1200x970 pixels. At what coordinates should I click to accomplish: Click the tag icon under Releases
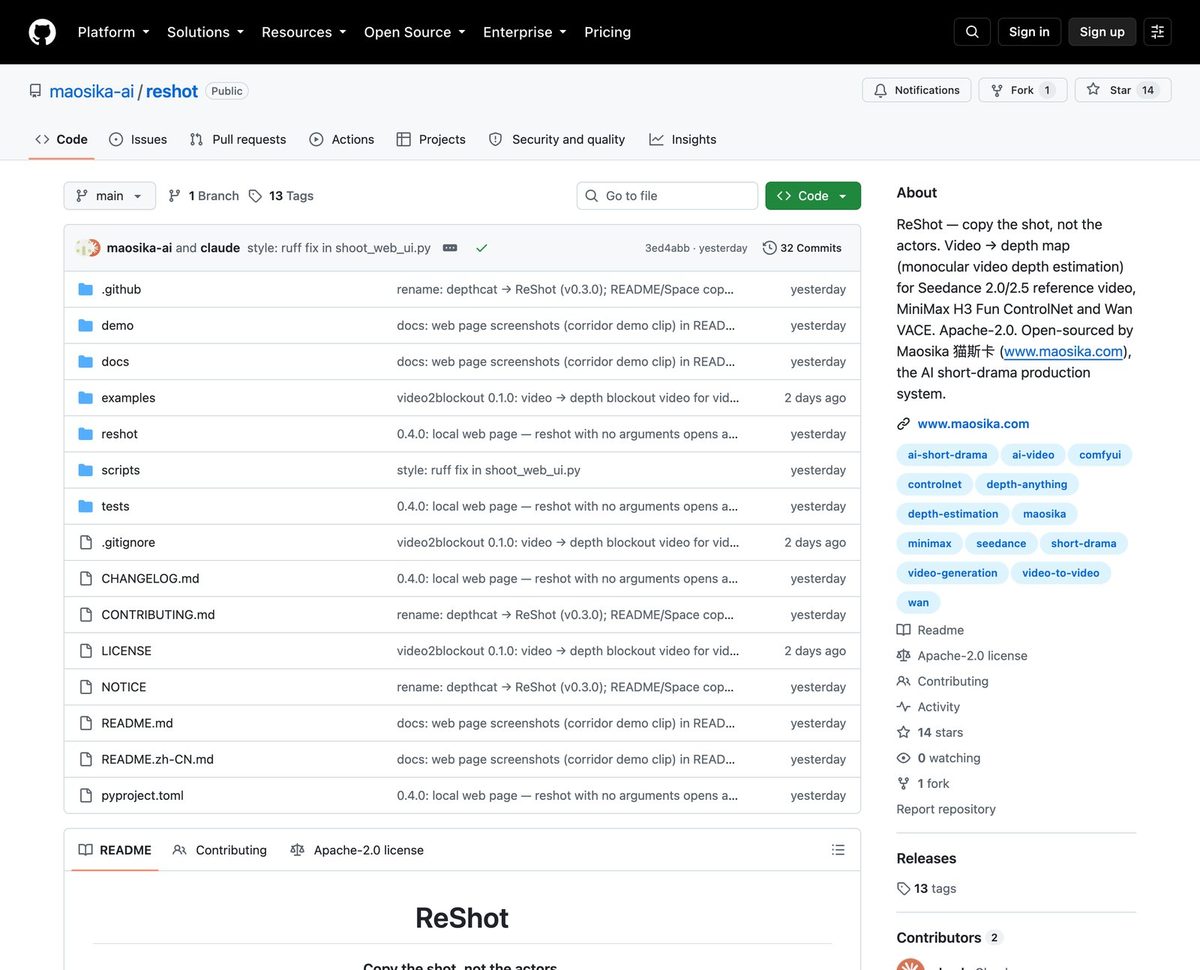click(x=904, y=888)
